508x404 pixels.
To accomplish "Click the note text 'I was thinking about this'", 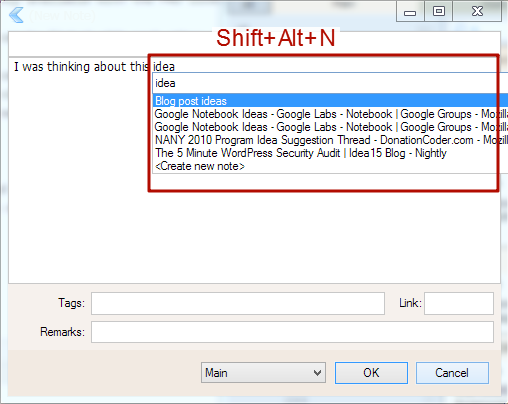I will 81,67.
